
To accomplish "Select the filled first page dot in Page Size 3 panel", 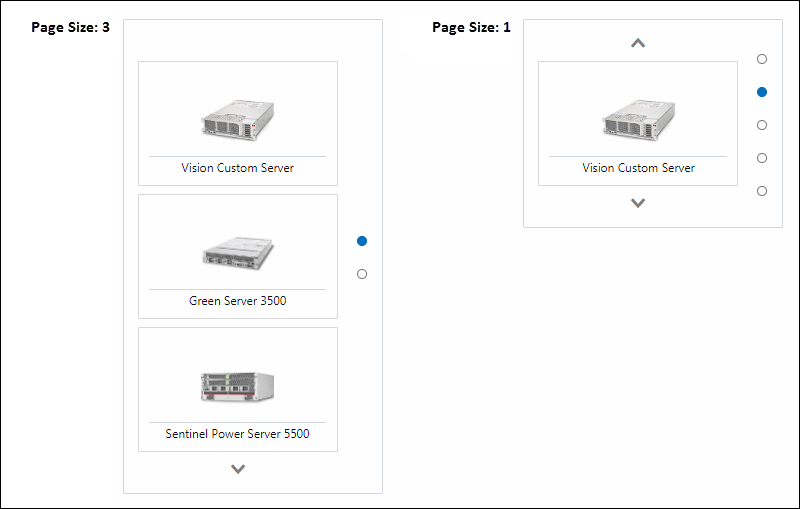I will tap(362, 241).
